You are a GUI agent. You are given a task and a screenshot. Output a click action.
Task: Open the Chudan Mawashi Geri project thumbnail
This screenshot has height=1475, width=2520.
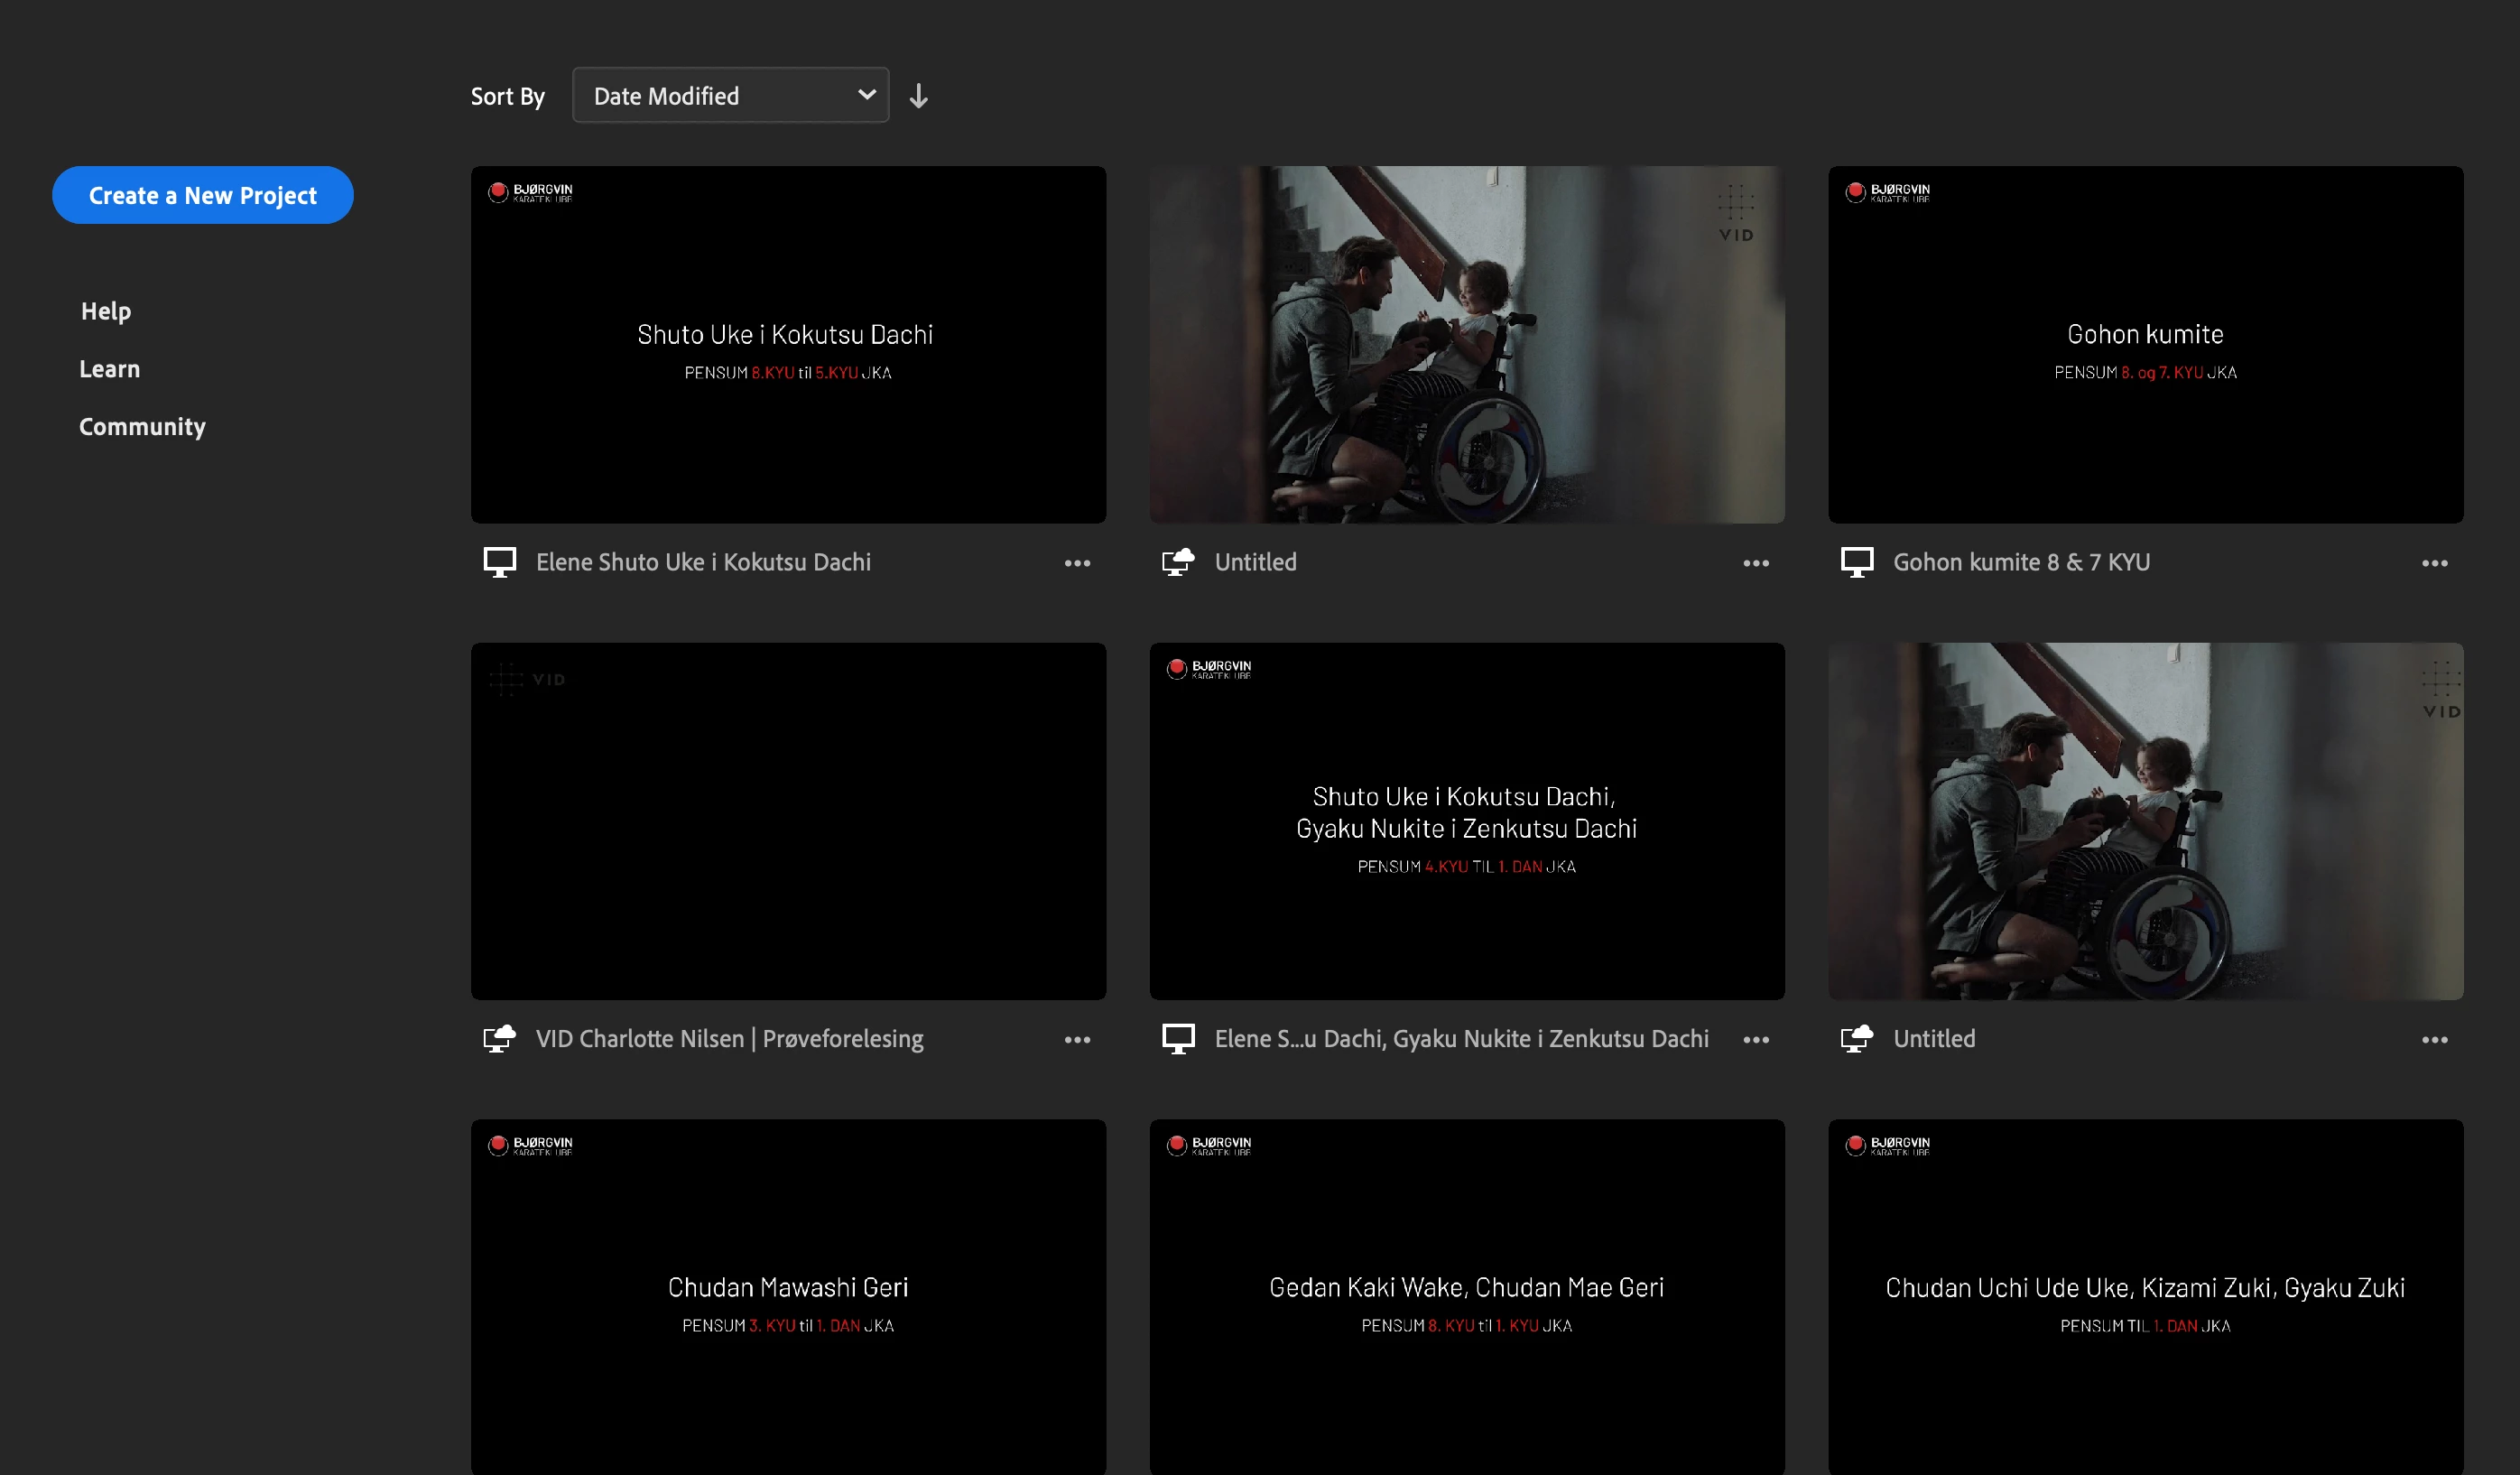point(788,1296)
